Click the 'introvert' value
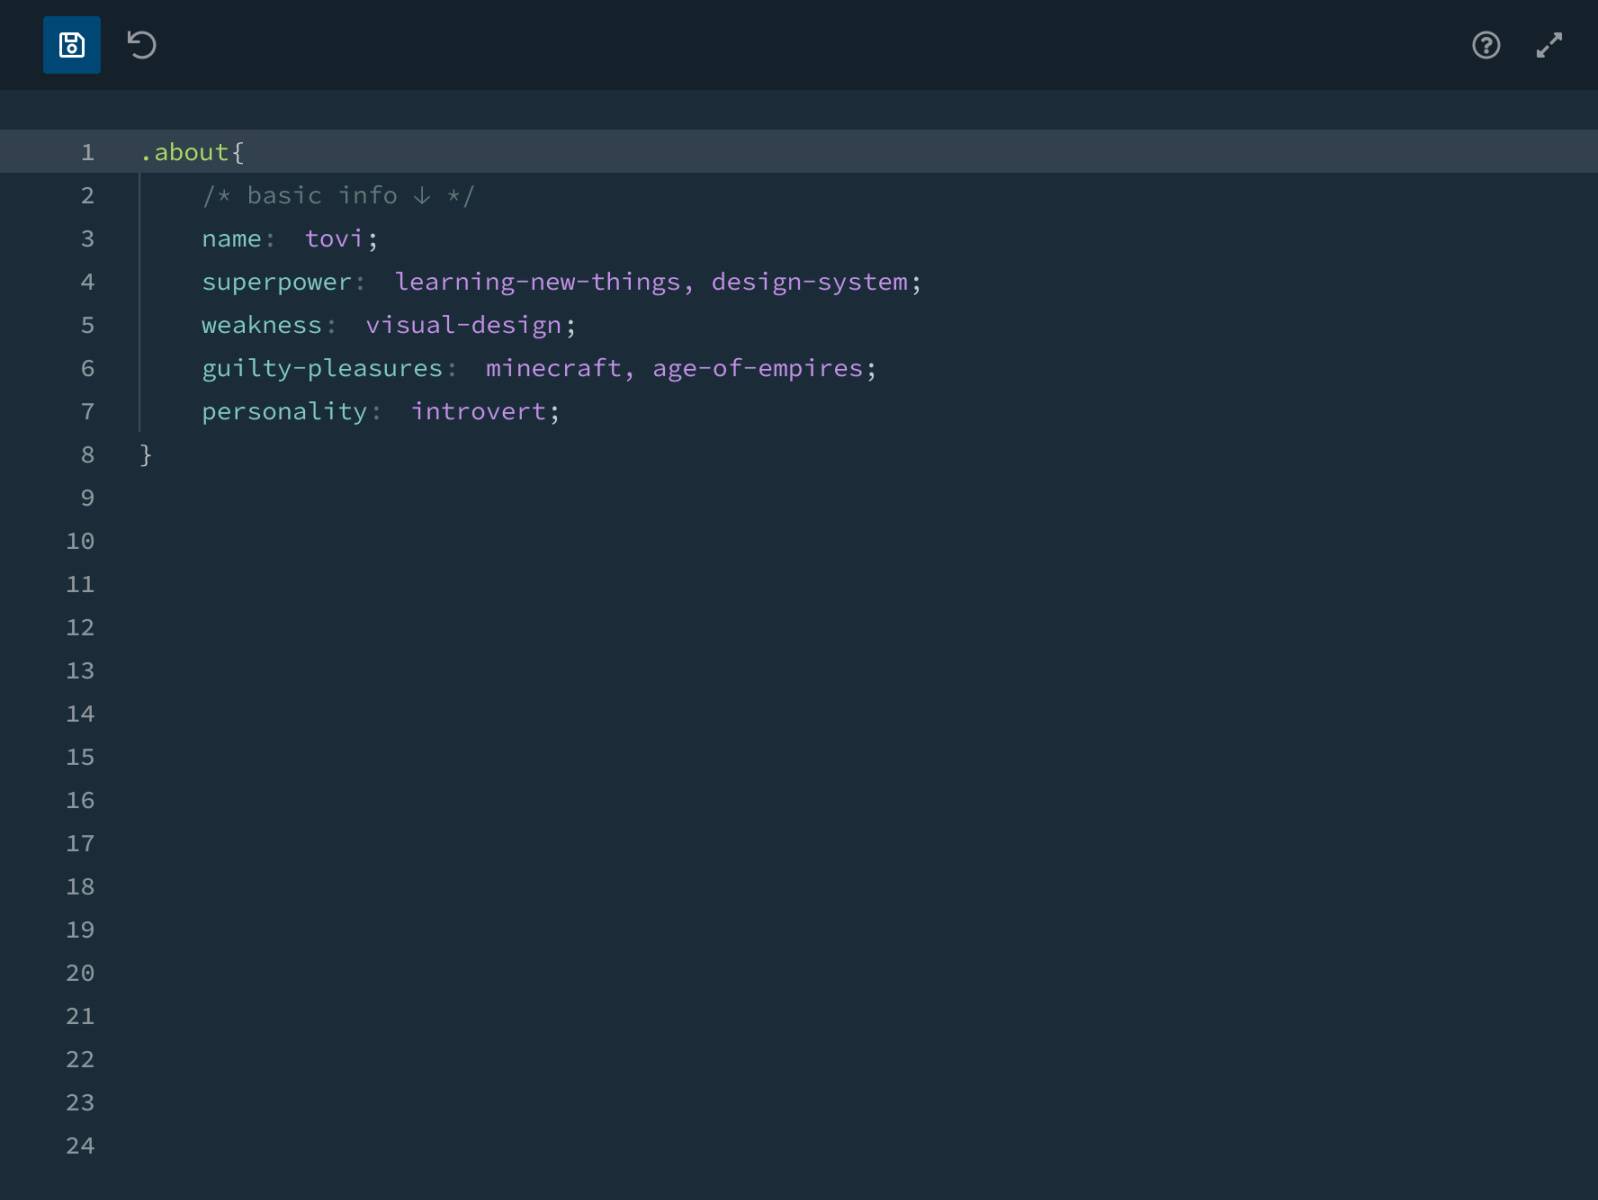The width and height of the screenshot is (1598, 1200). (479, 411)
